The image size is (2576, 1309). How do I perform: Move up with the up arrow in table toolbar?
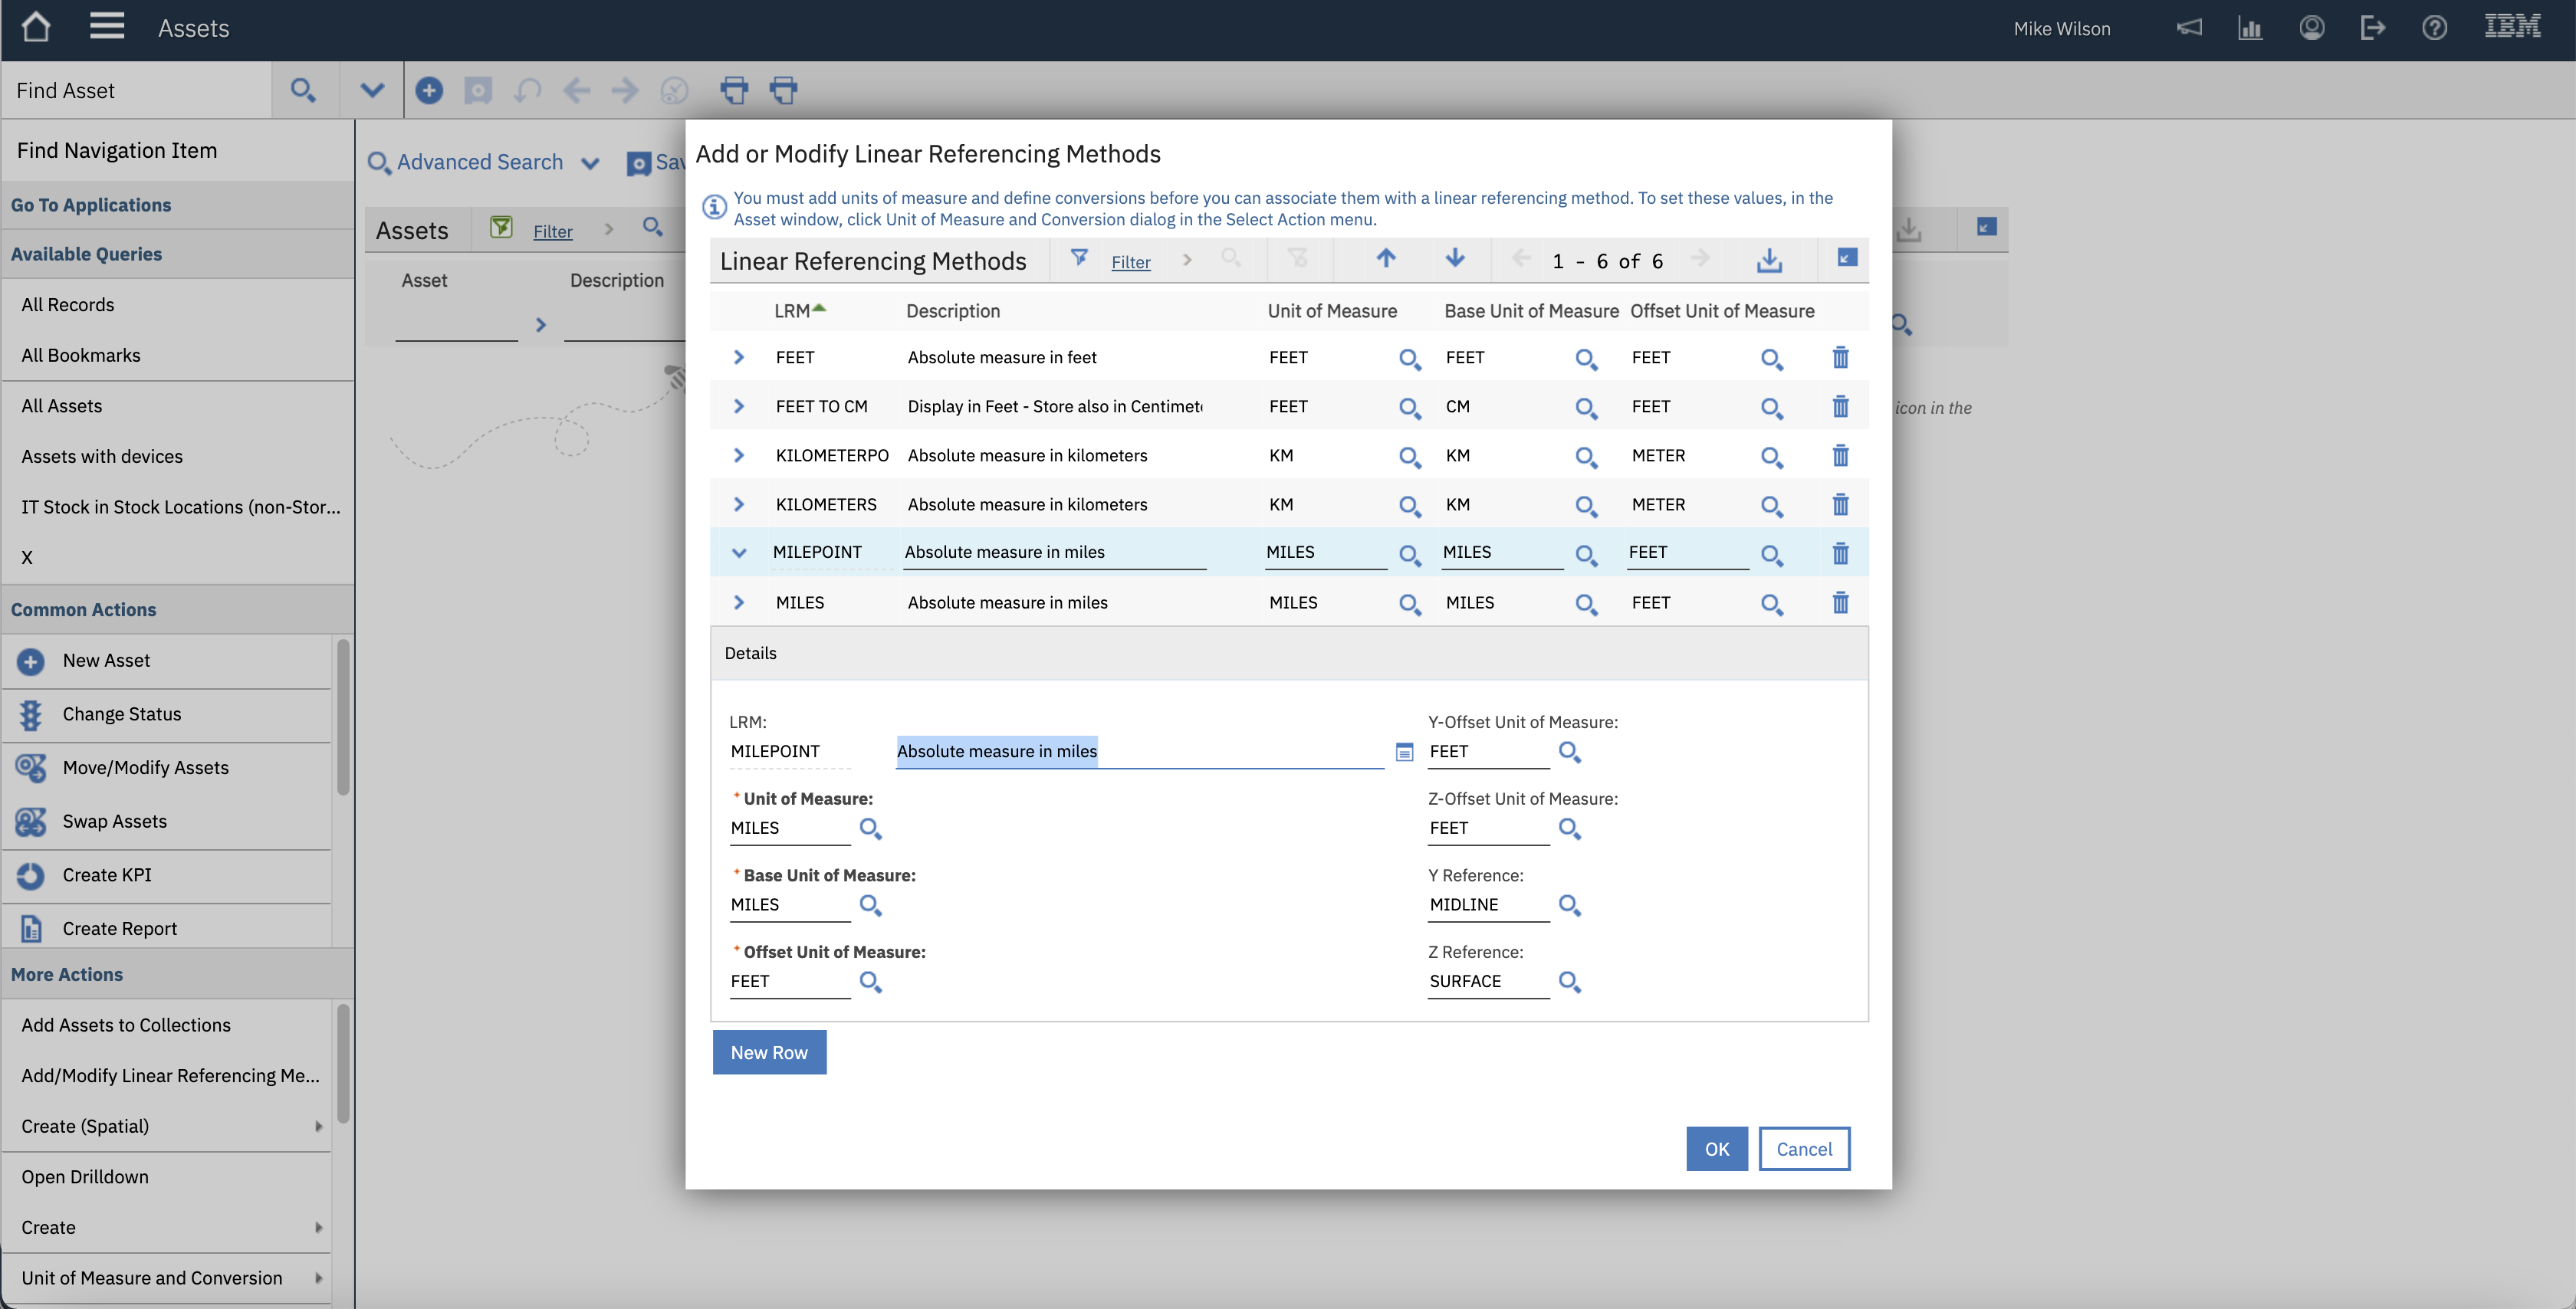click(x=1385, y=259)
